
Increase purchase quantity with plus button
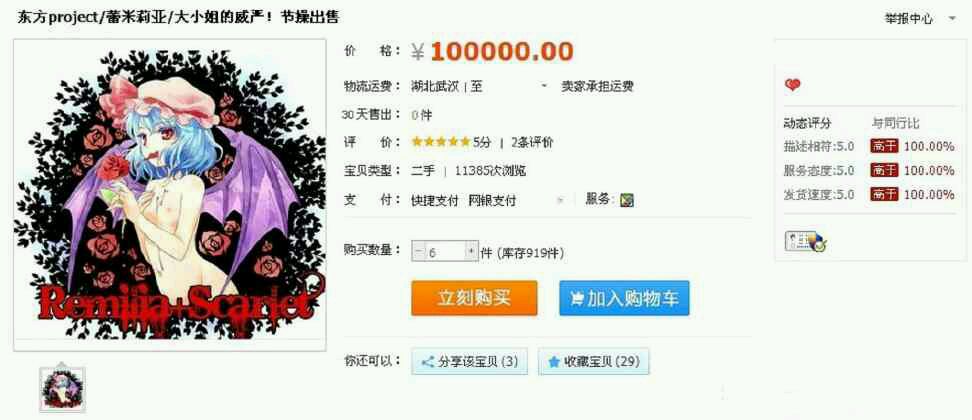point(471,252)
